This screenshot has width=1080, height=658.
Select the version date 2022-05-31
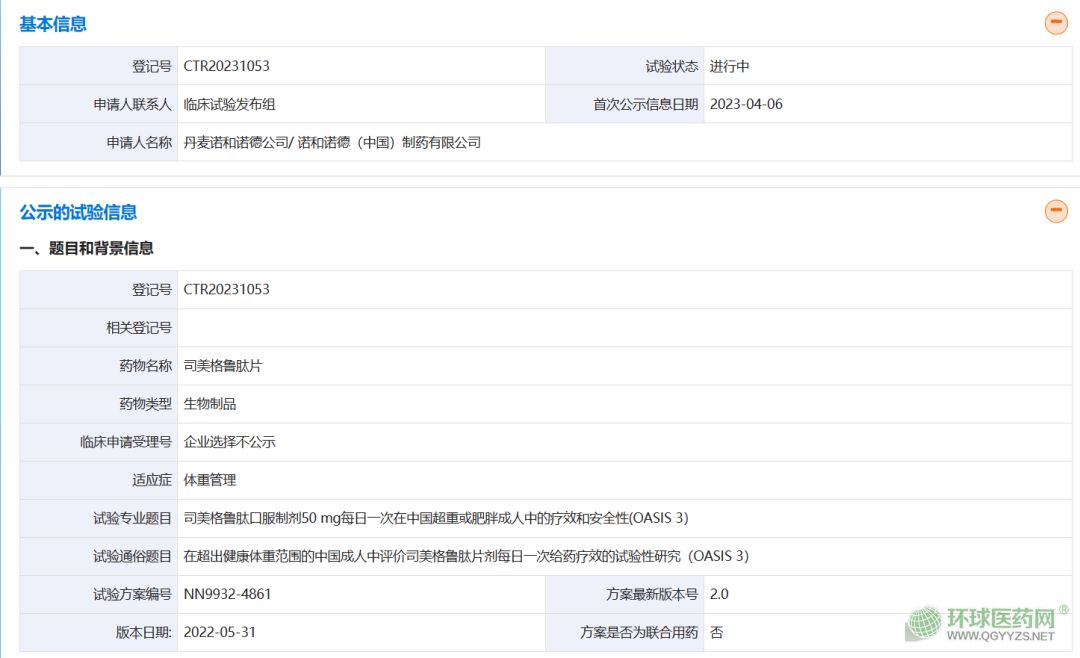(x=226, y=632)
